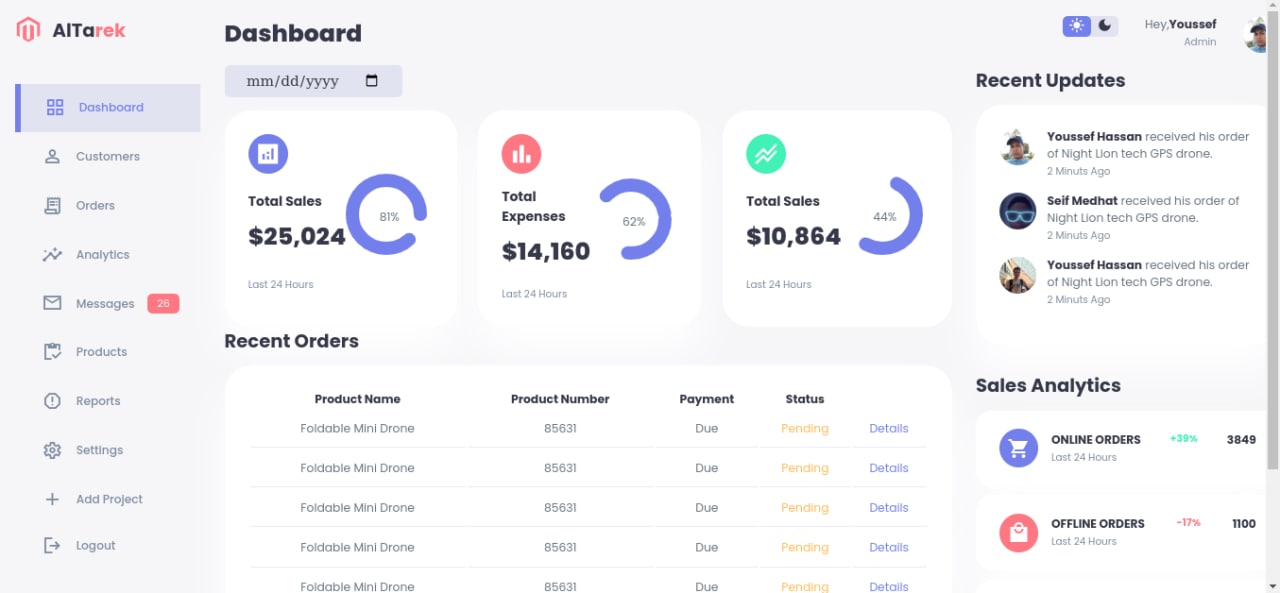Image resolution: width=1280 pixels, height=593 pixels.
Task: Click the green trend icon above $10,864
Action: coord(766,154)
